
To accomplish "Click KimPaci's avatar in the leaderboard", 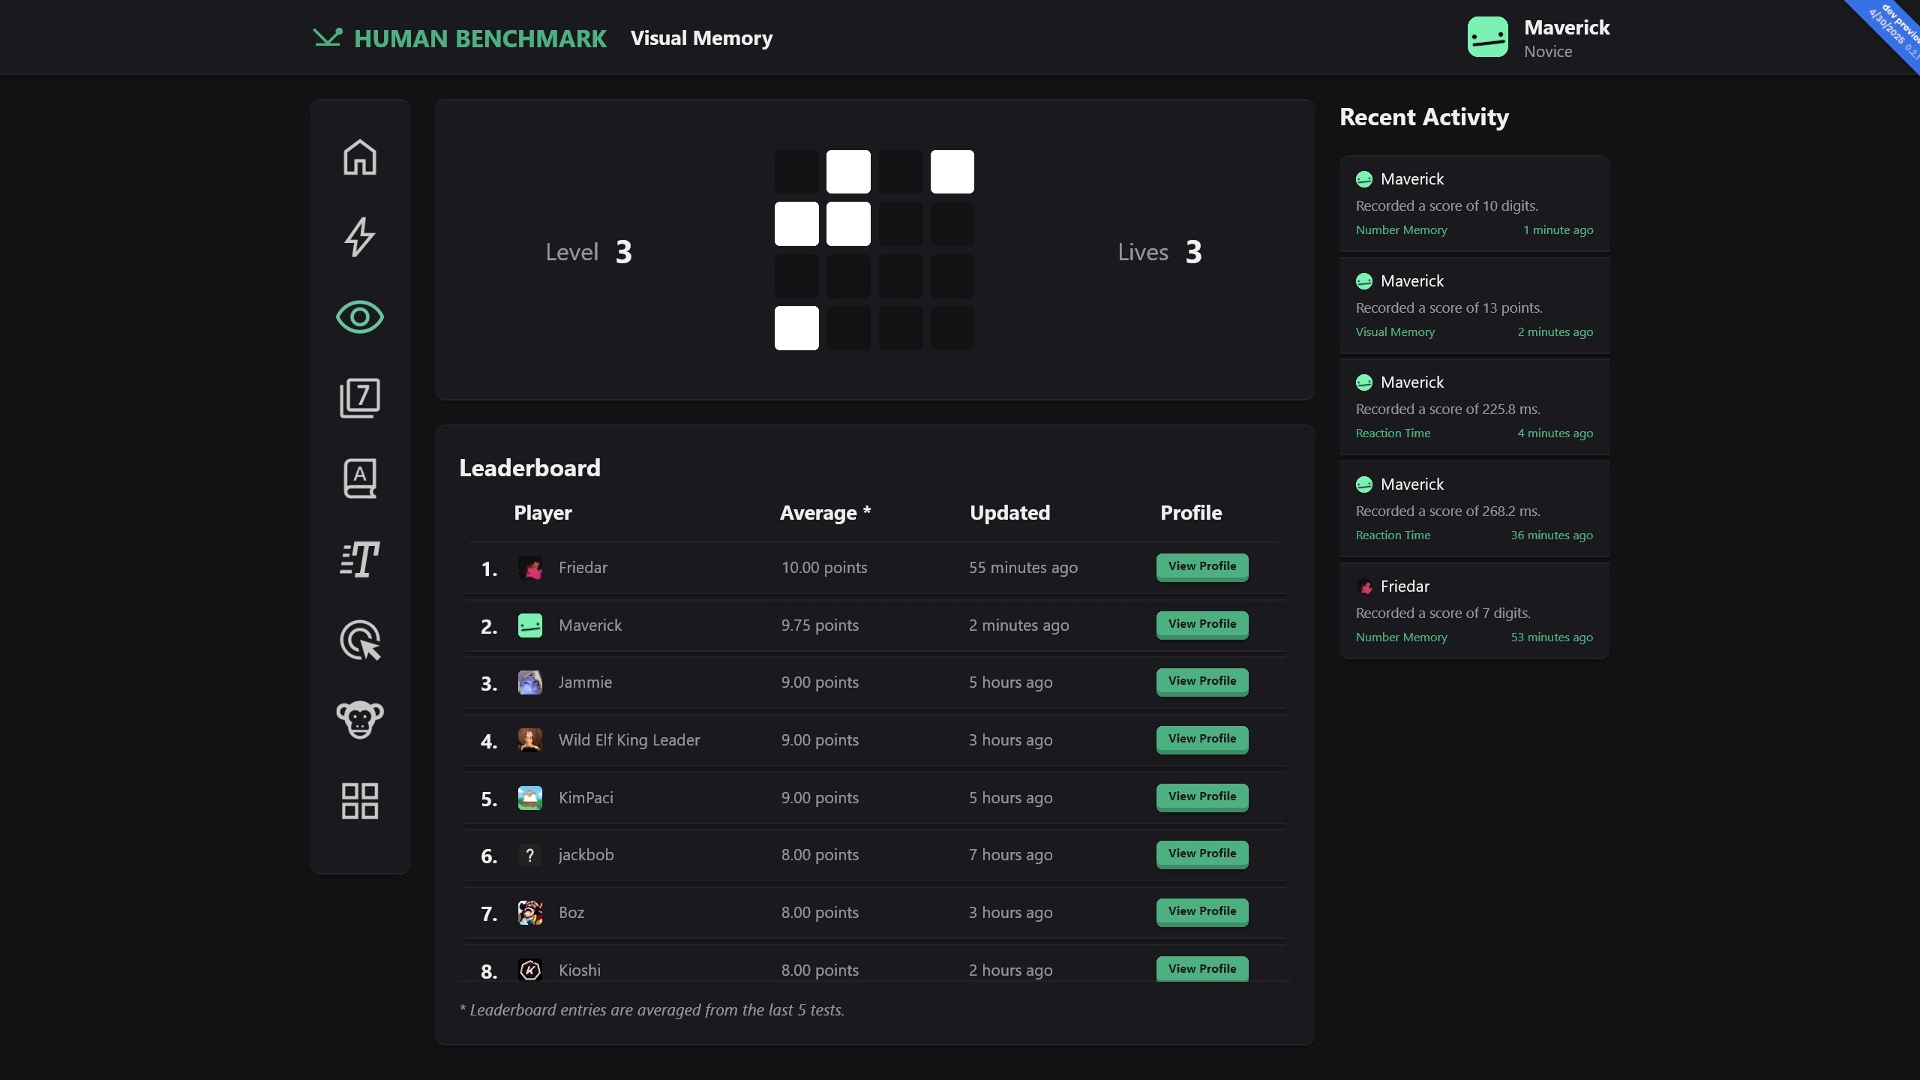I will [x=530, y=798].
